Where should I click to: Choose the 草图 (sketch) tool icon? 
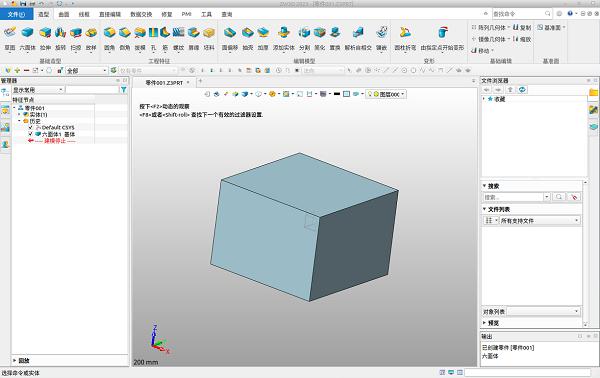click(x=10, y=33)
